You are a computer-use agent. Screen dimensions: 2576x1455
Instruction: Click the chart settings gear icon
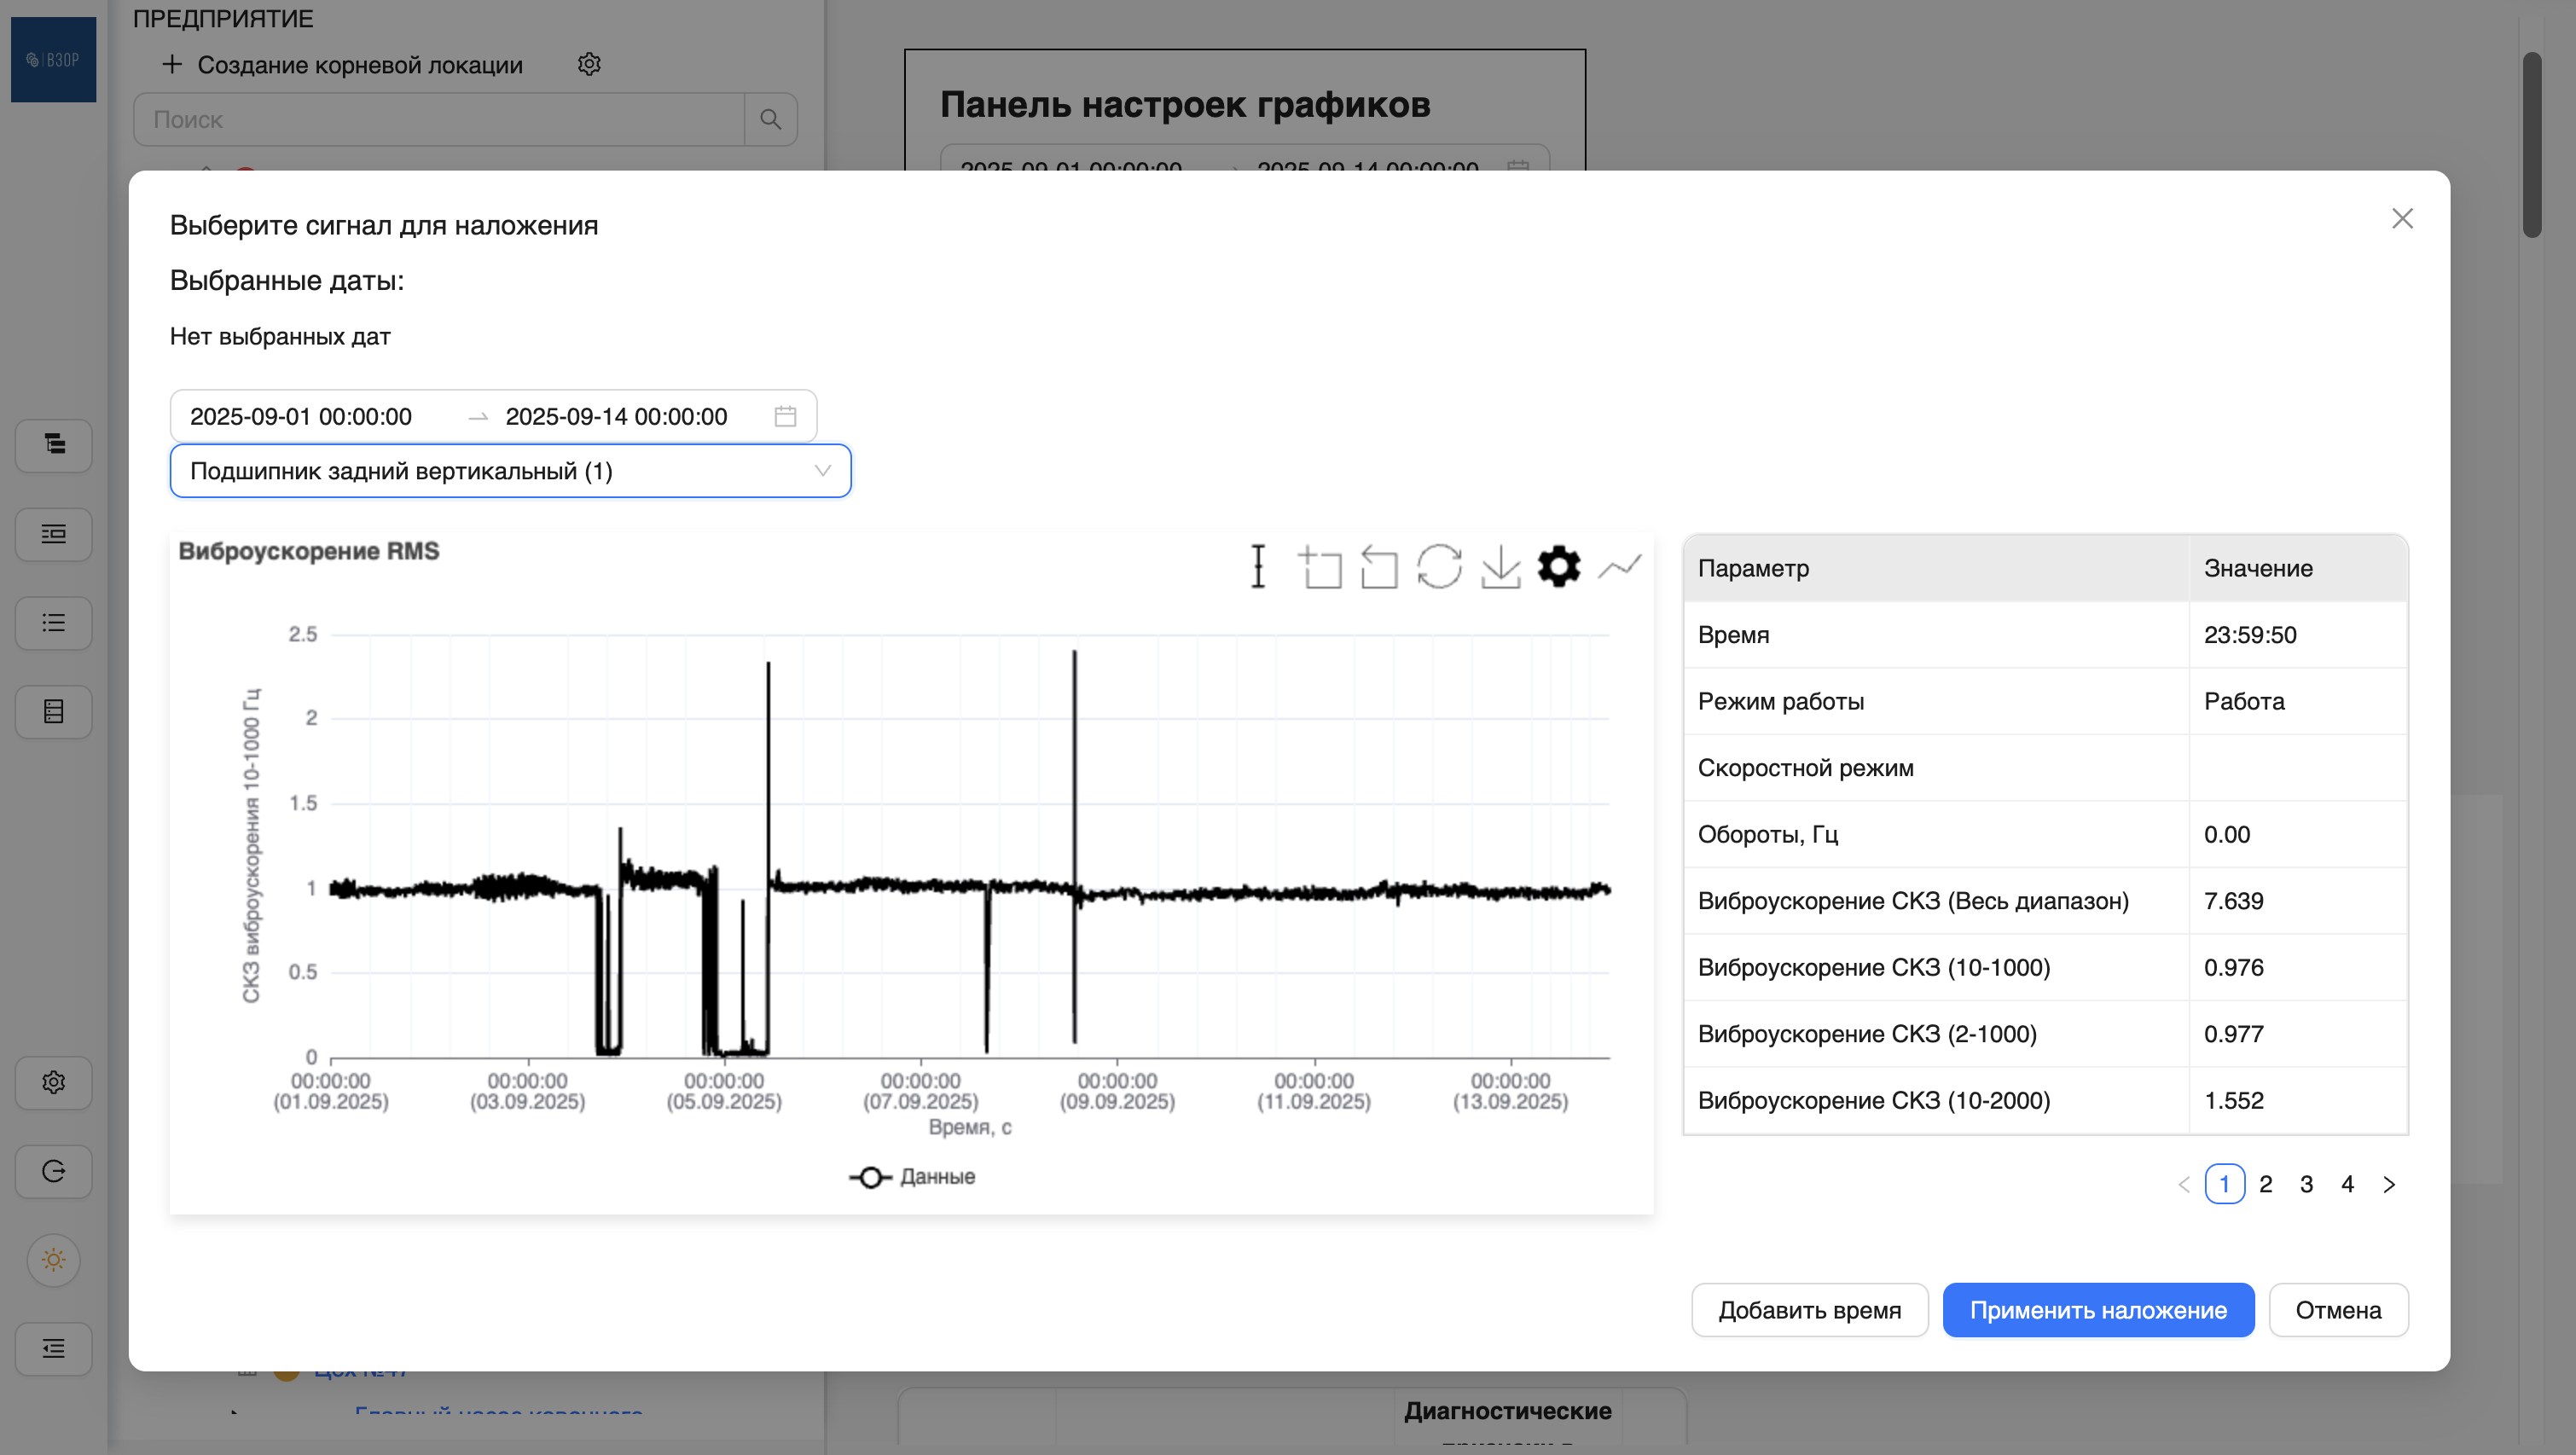pyautogui.click(x=1558, y=567)
